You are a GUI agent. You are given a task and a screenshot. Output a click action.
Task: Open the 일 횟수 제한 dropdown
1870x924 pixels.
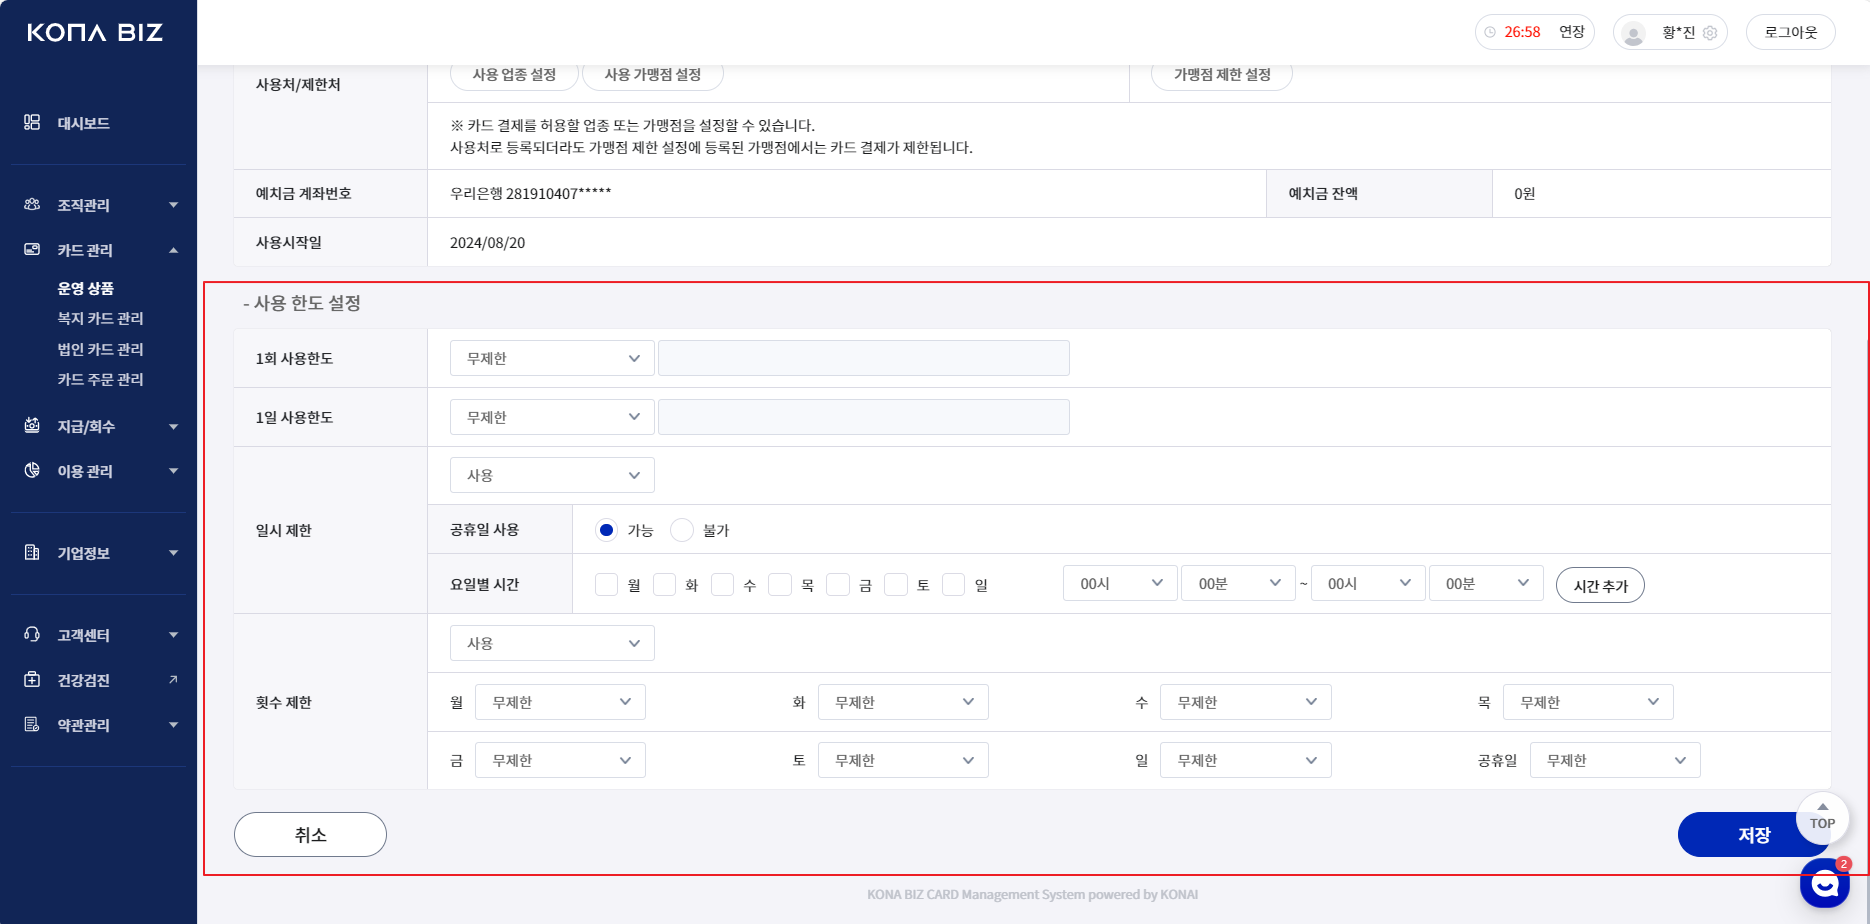point(1246,760)
